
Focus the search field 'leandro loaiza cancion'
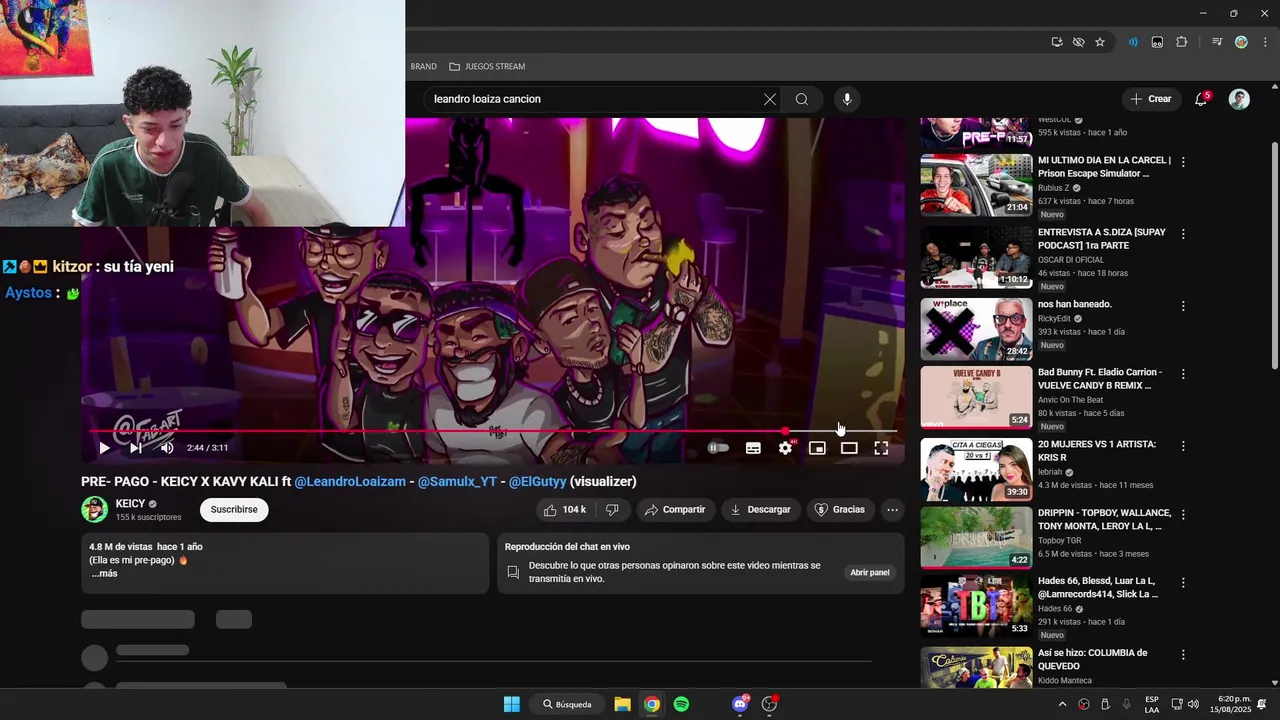tap(594, 99)
